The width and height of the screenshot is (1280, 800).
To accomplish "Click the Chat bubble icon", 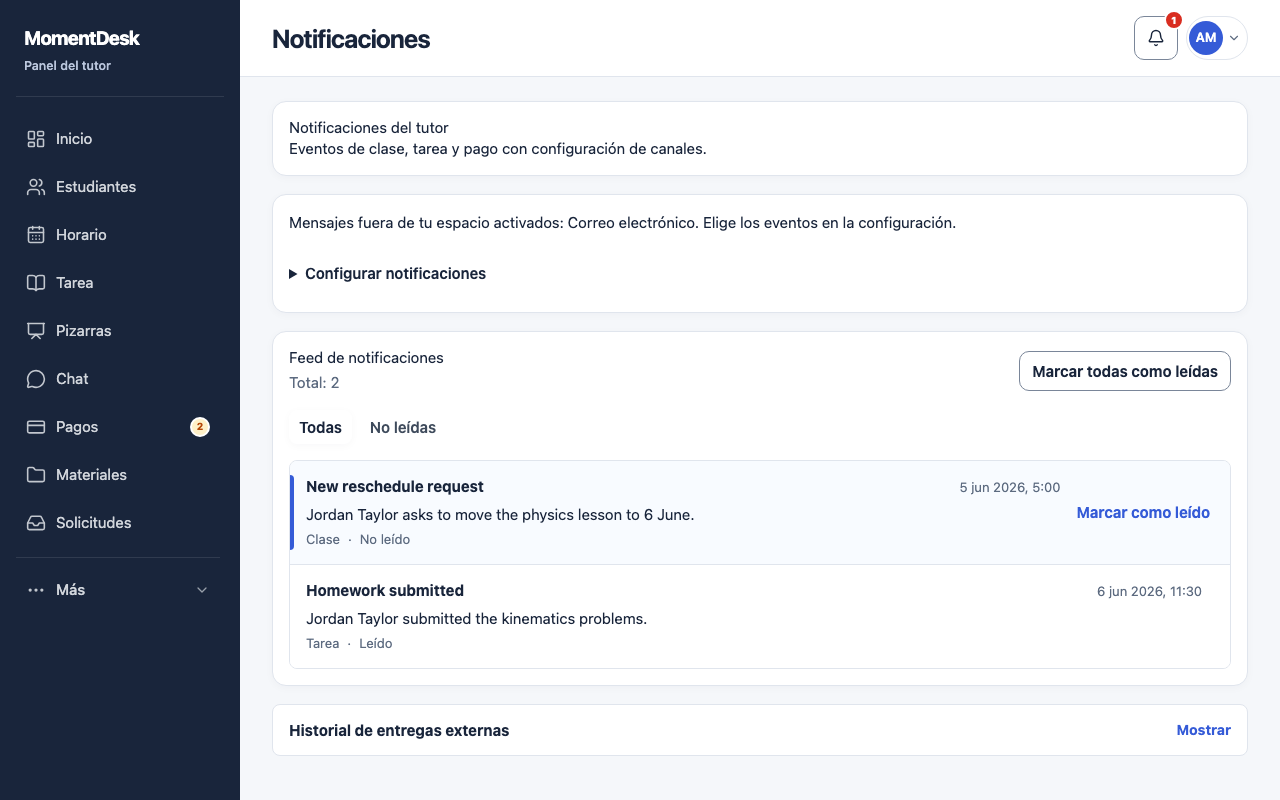I will pos(36,379).
